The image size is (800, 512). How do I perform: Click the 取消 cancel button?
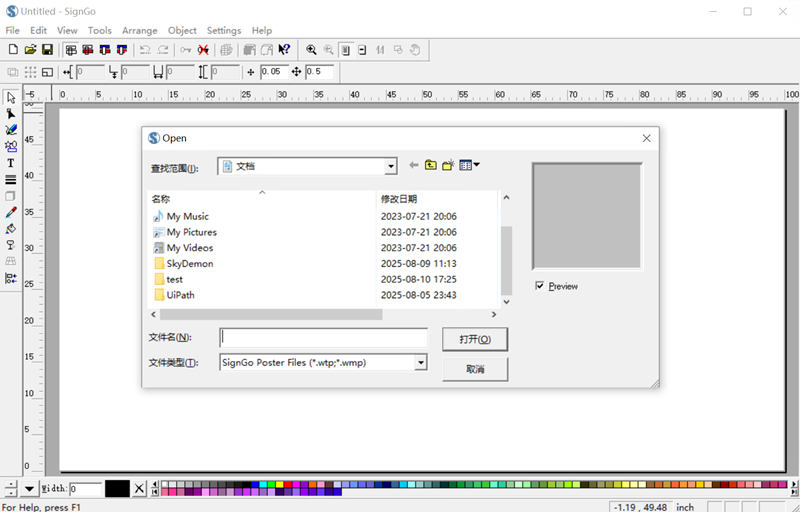click(x=475, y=369)
